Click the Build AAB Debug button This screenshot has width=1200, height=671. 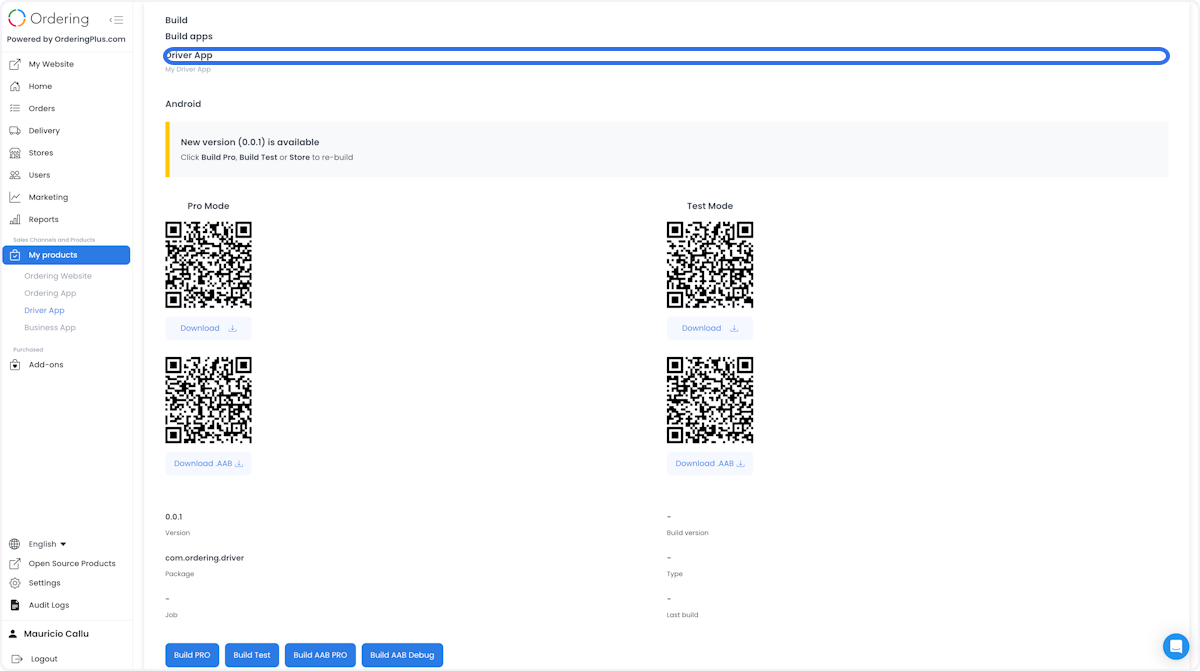coord(402,655)
